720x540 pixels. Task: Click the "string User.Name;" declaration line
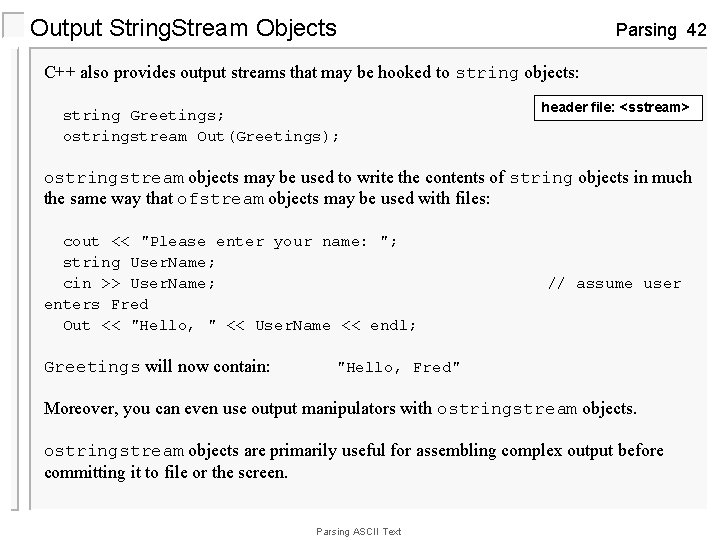pyautogui.click(x=139, y=263)
